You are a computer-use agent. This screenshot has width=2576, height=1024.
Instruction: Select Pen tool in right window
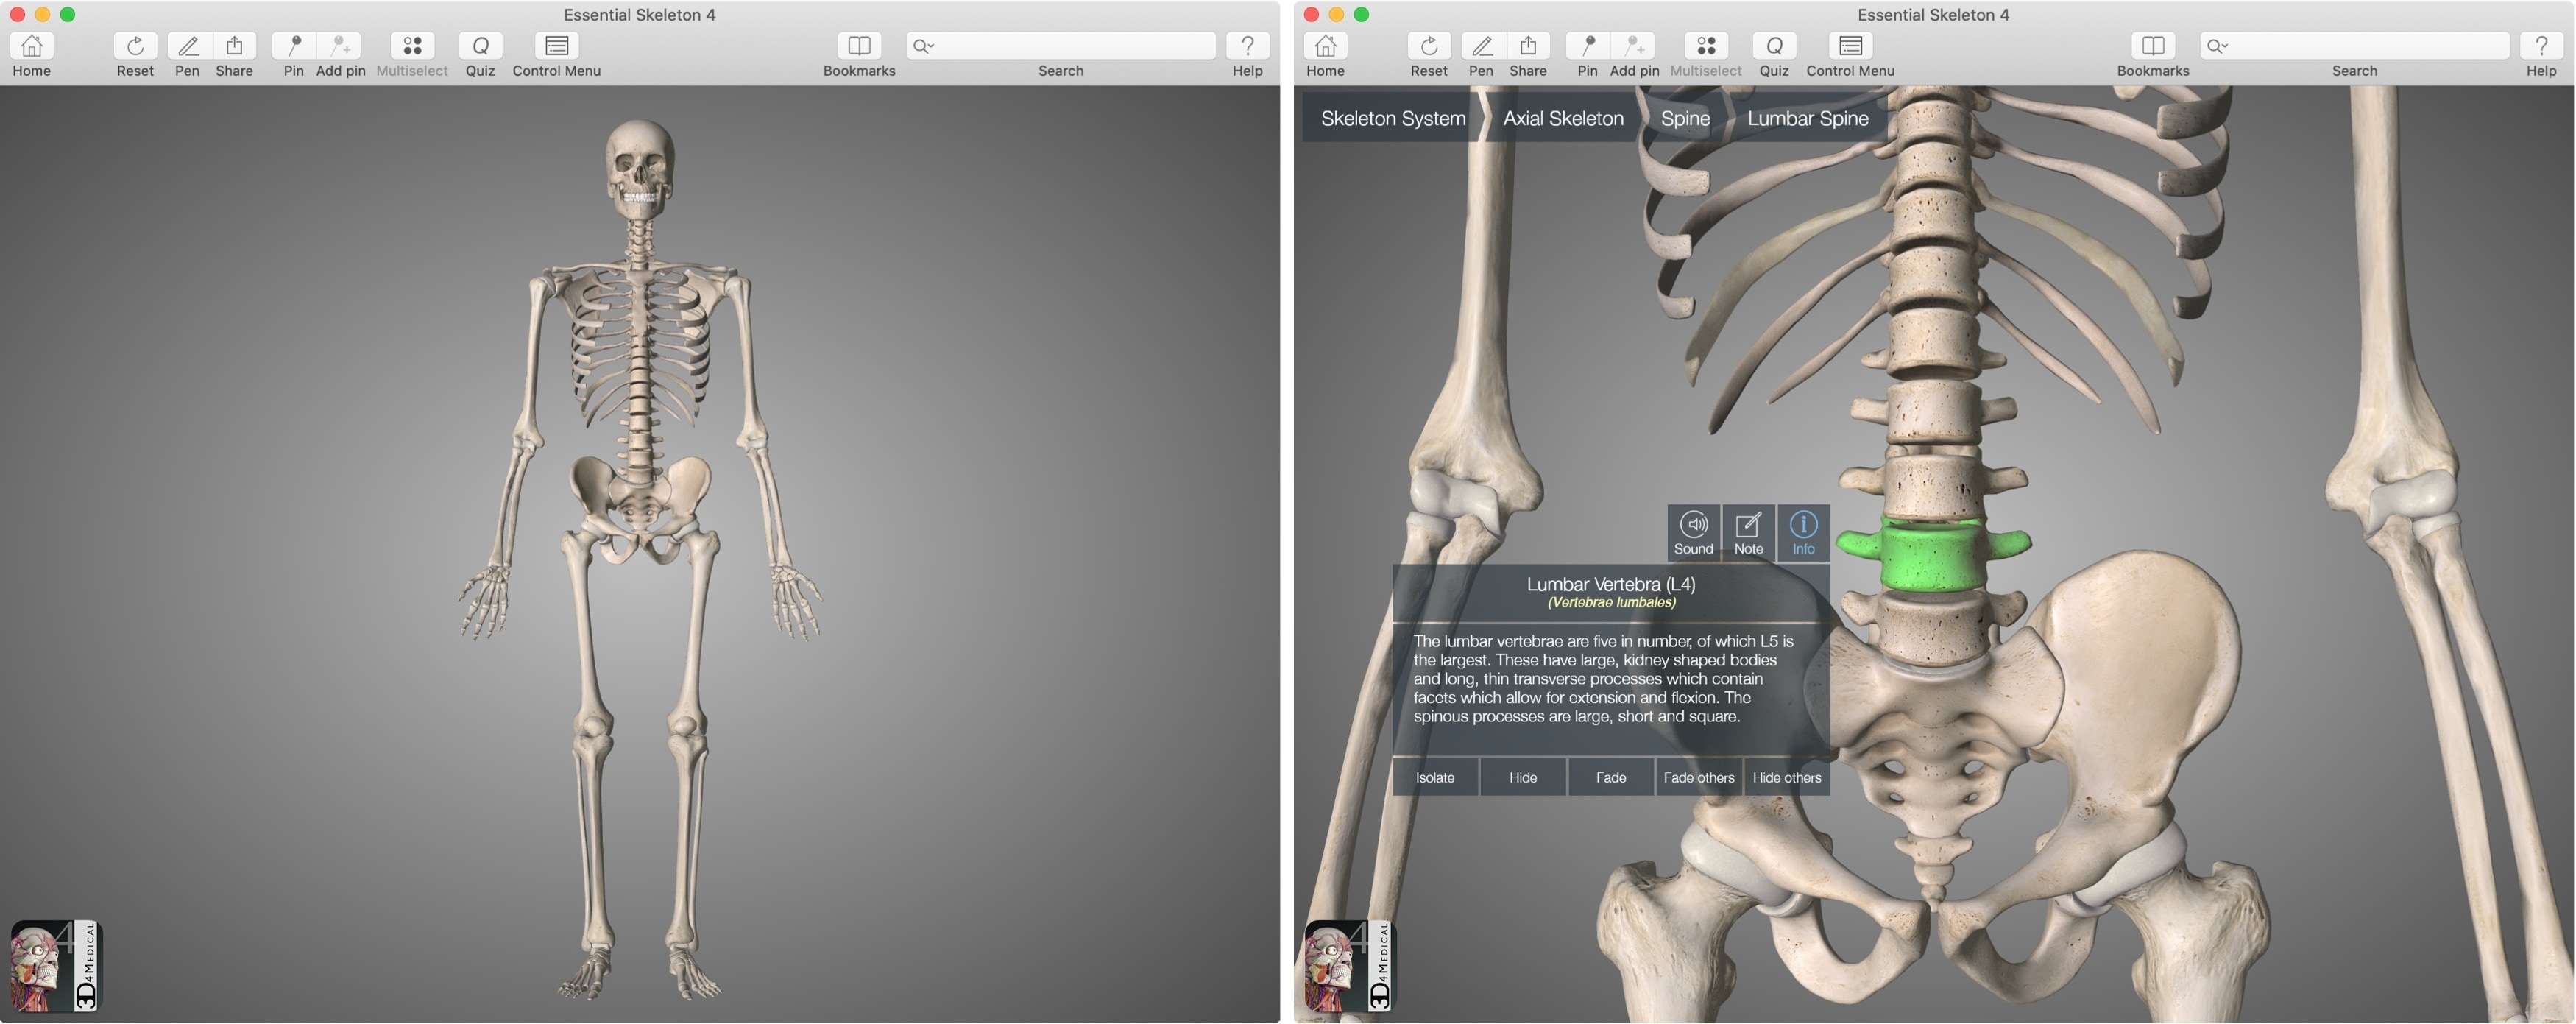coord(1481,46)
